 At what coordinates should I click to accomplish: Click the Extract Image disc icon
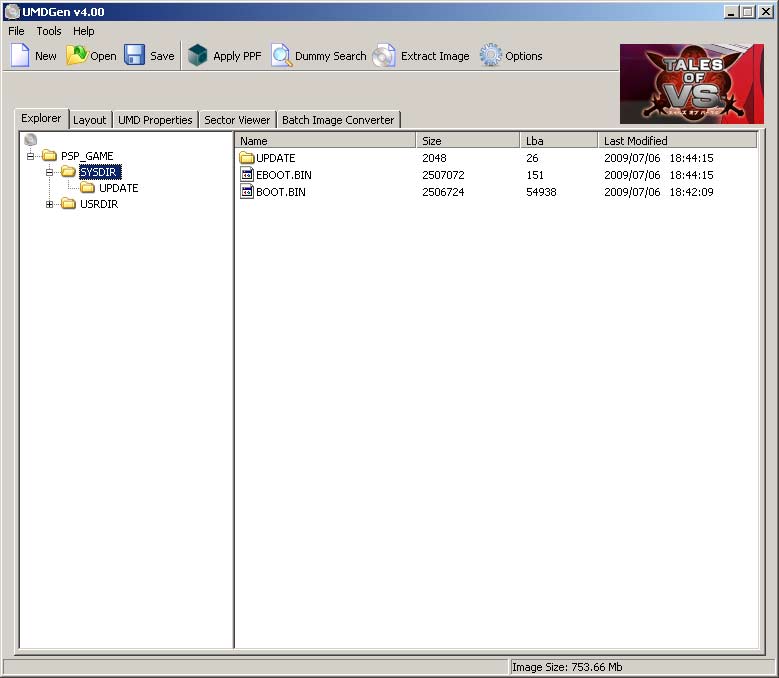384,55
